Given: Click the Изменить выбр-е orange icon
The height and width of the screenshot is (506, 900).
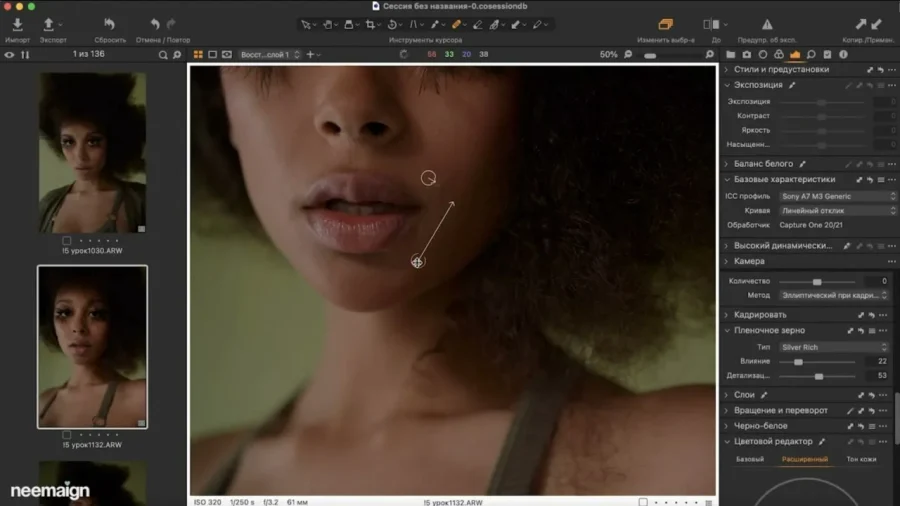Looking at the screenshot, I should [x=665, y=24].
